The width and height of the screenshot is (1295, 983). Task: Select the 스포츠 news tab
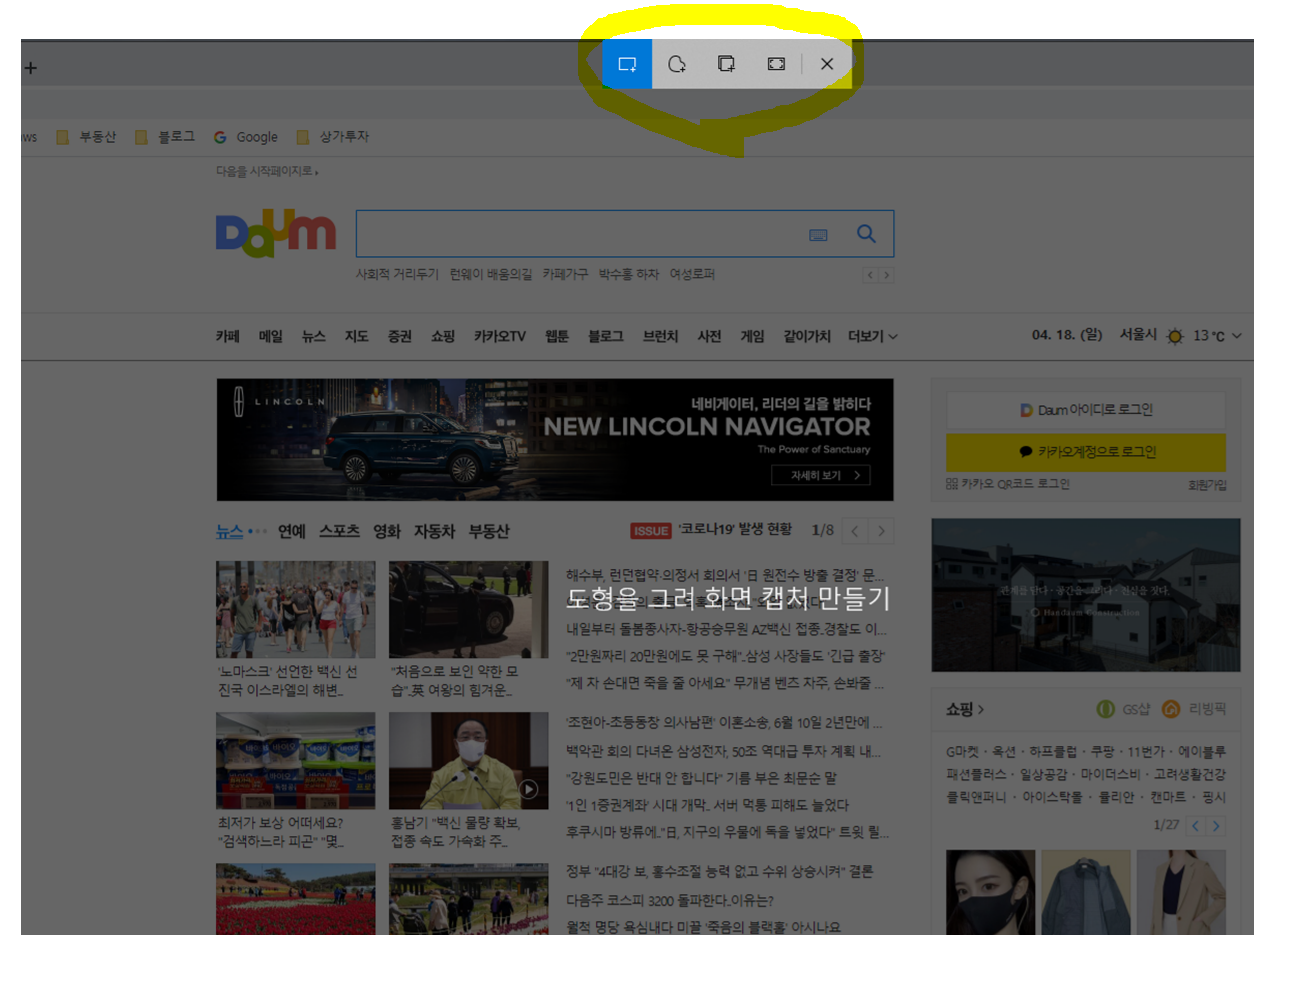[x=339, y=531]
